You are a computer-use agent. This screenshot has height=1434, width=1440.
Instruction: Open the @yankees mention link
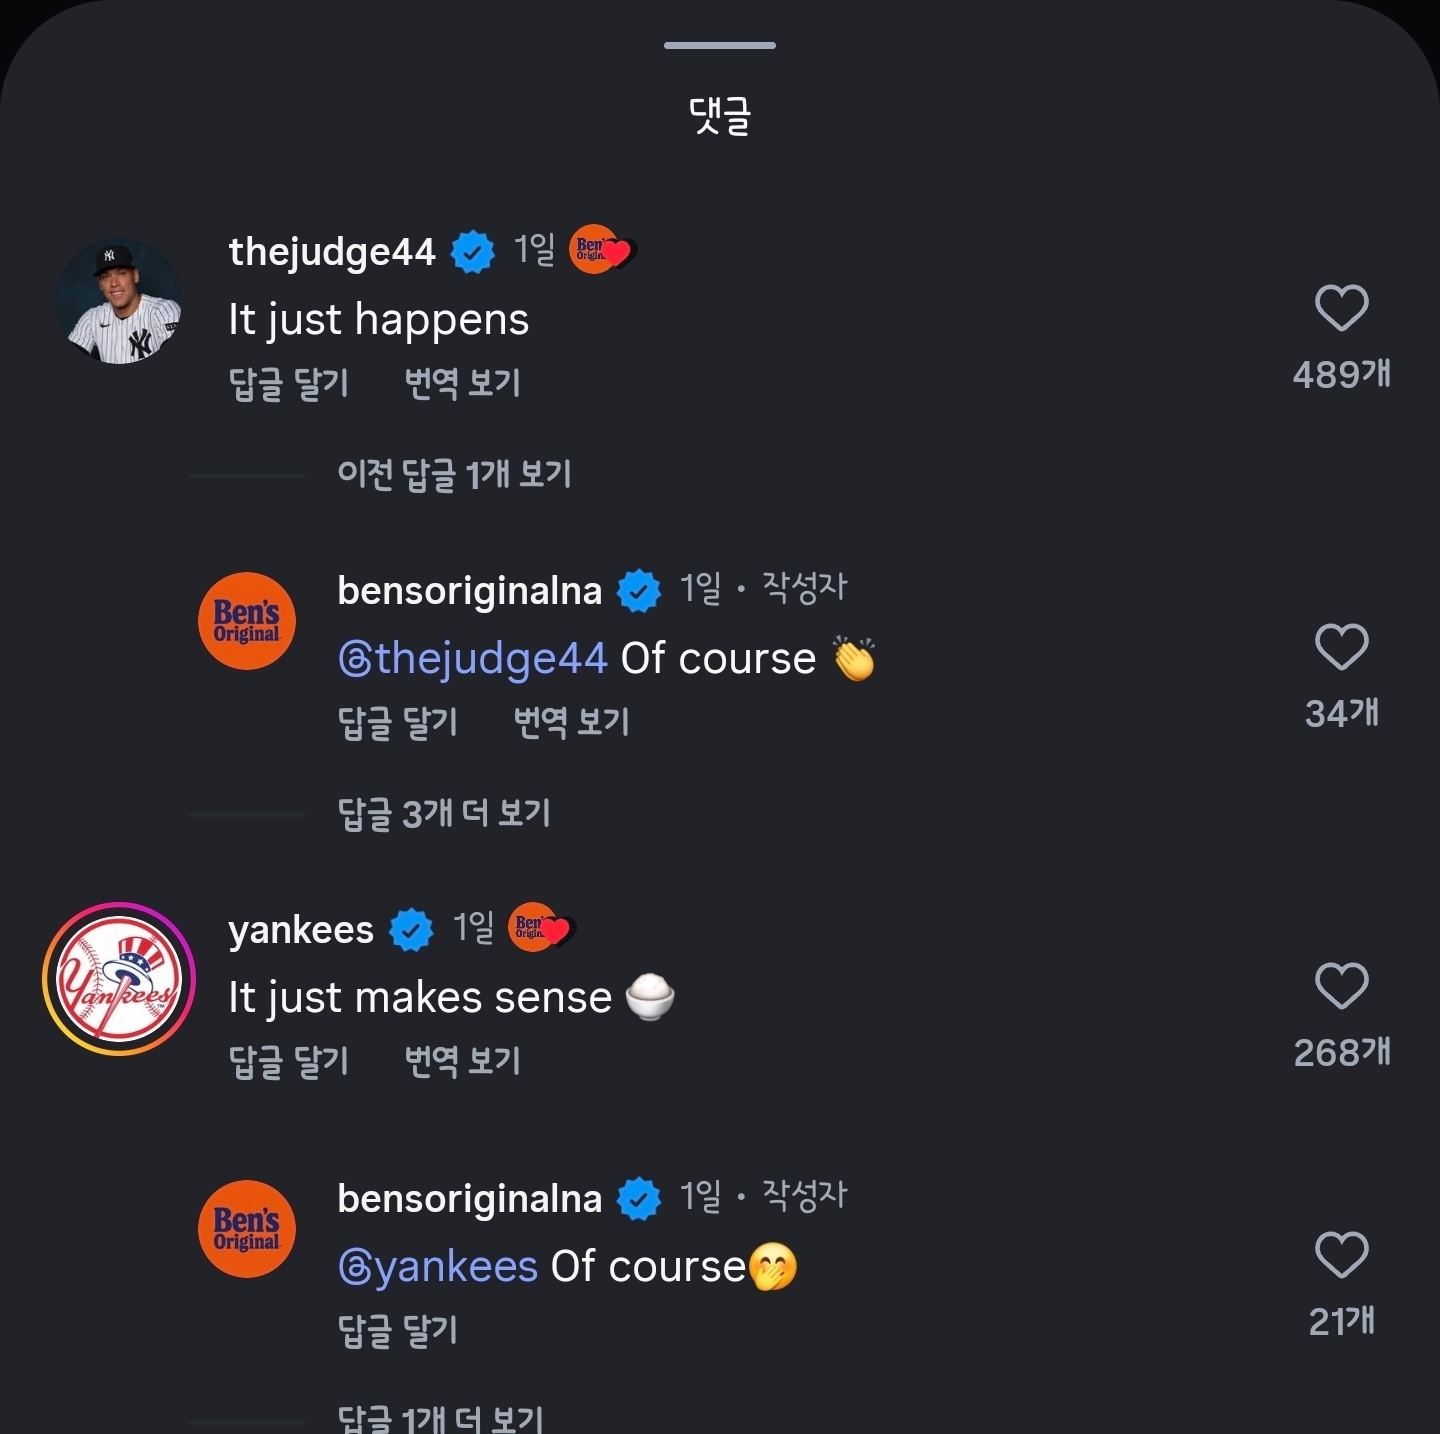tap(438, 1267)
